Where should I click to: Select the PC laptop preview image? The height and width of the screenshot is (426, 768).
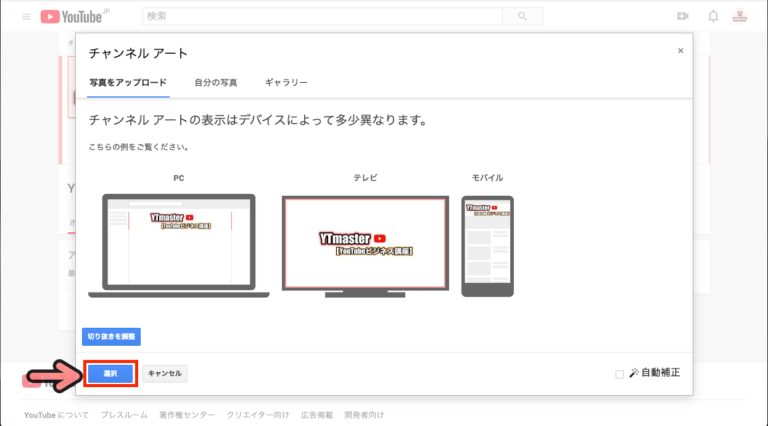click(x=178, y=245)
